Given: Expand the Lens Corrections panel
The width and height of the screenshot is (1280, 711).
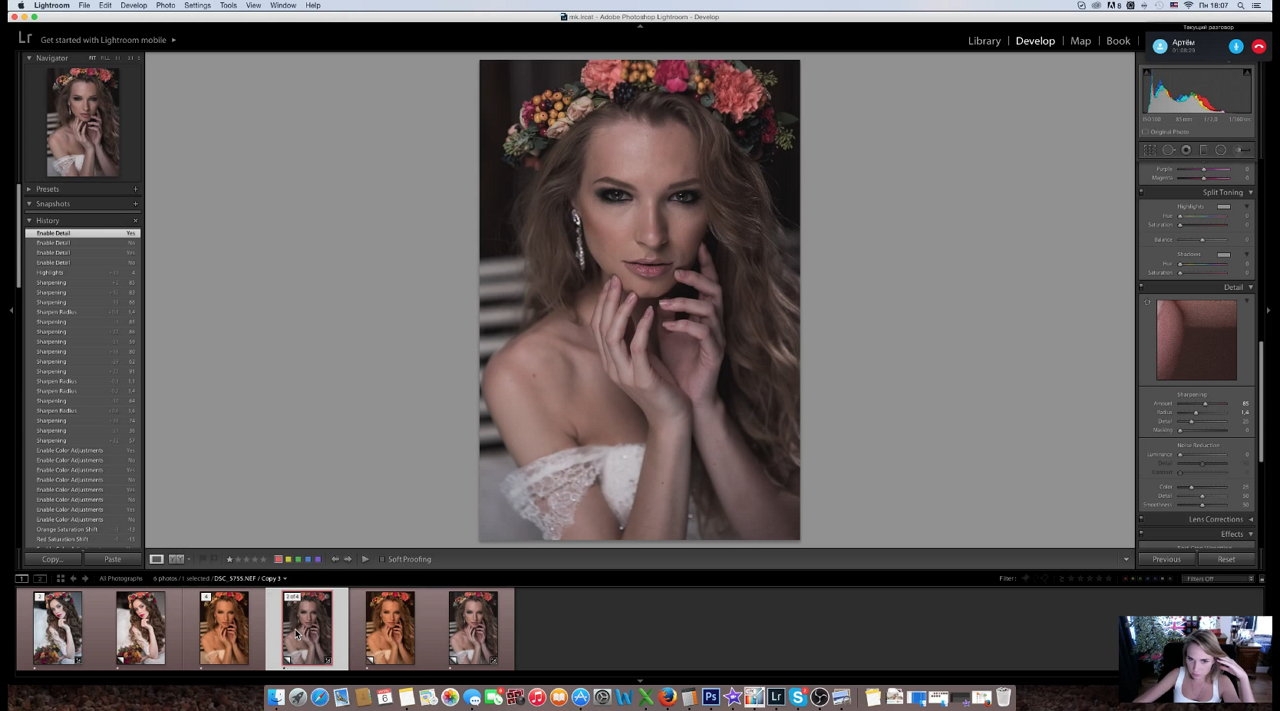Looking at the screenshot, I should 1250,519.
